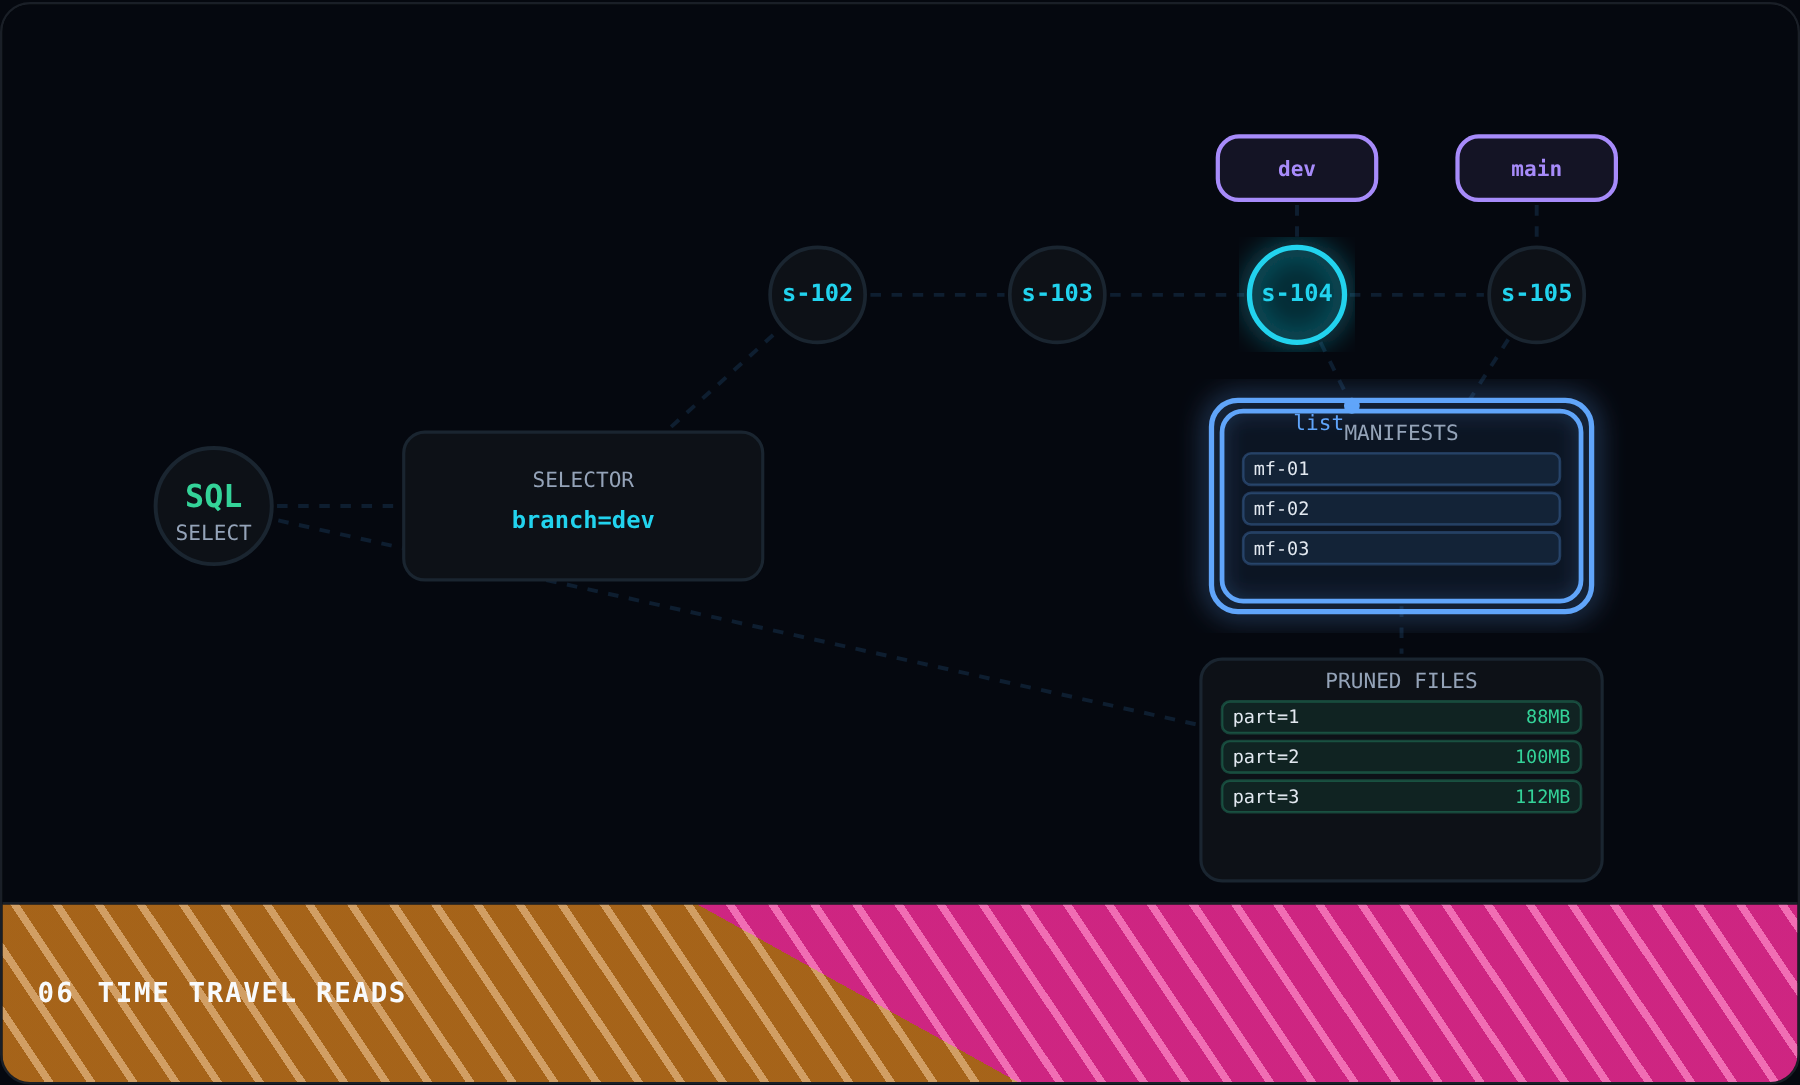
Task: Click the SQL SELECT circle node
Action: 214,506
